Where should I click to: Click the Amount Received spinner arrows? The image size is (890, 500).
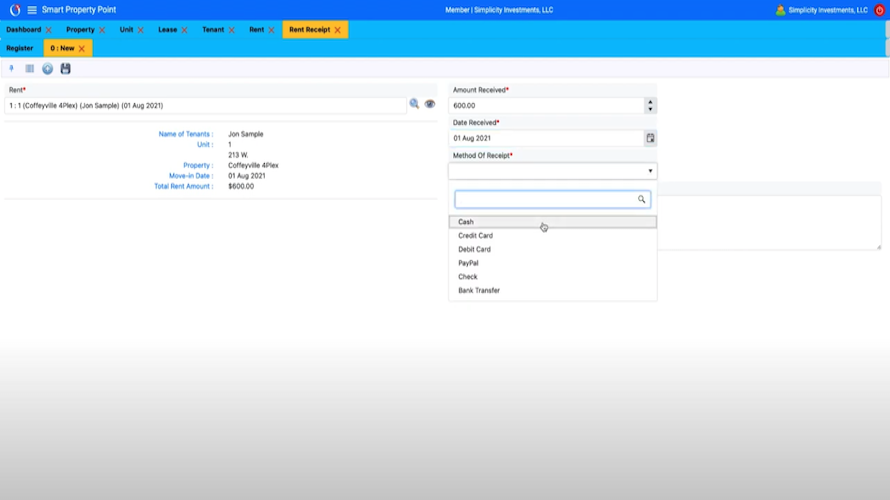click(x=650, y=105)
